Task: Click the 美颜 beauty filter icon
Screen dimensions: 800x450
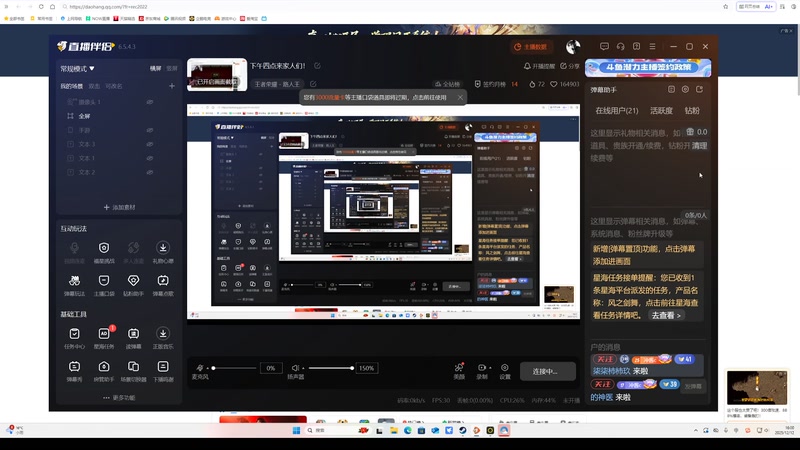Action: coord(459,368)
